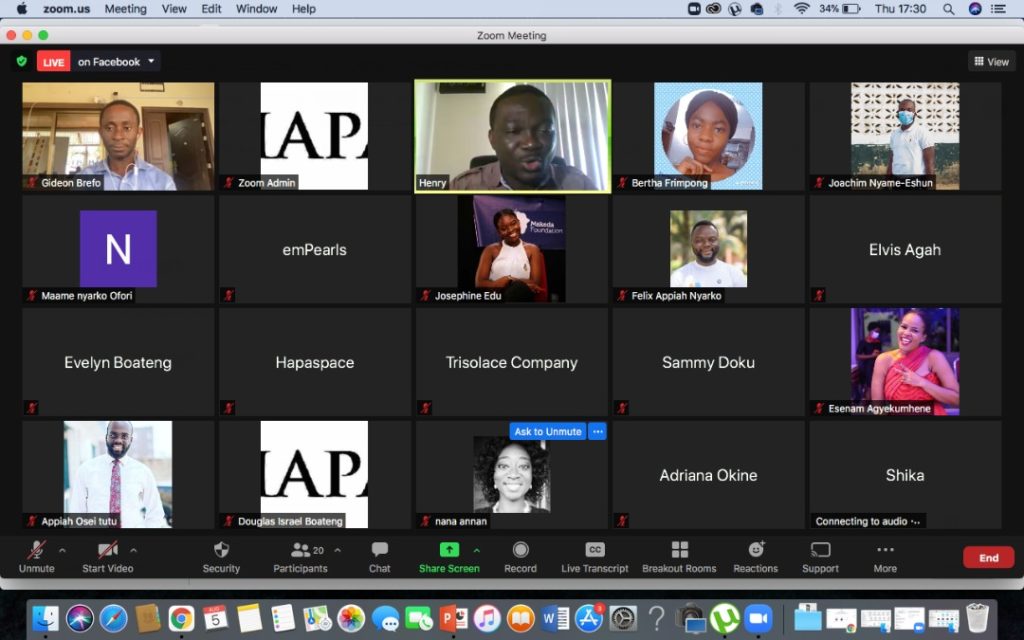
Task: Click the Support icon in the toolbar
Action: click(x=820, y=550)
